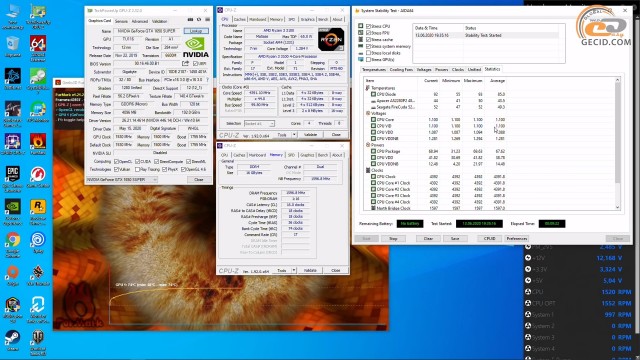Click the GPU-Z refresh icon
Image resolution: width=640 pixels, height=360 pixels.
pos(199,20)
